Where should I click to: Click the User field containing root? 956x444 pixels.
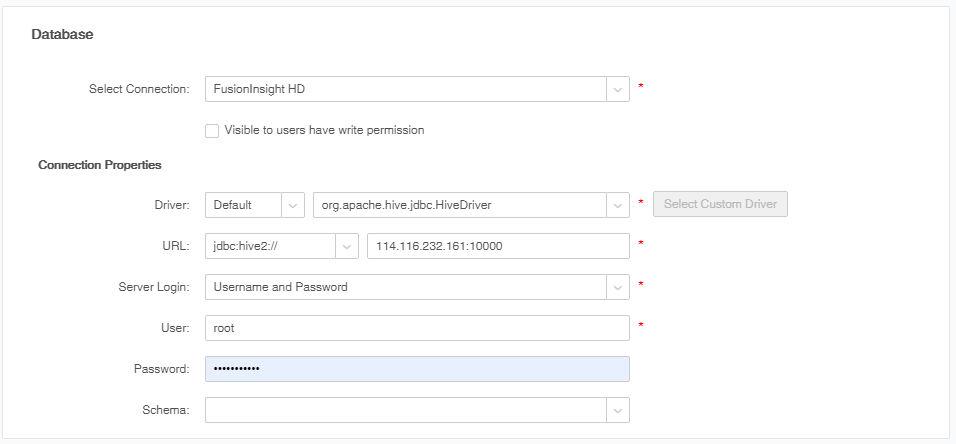point(416,328)
